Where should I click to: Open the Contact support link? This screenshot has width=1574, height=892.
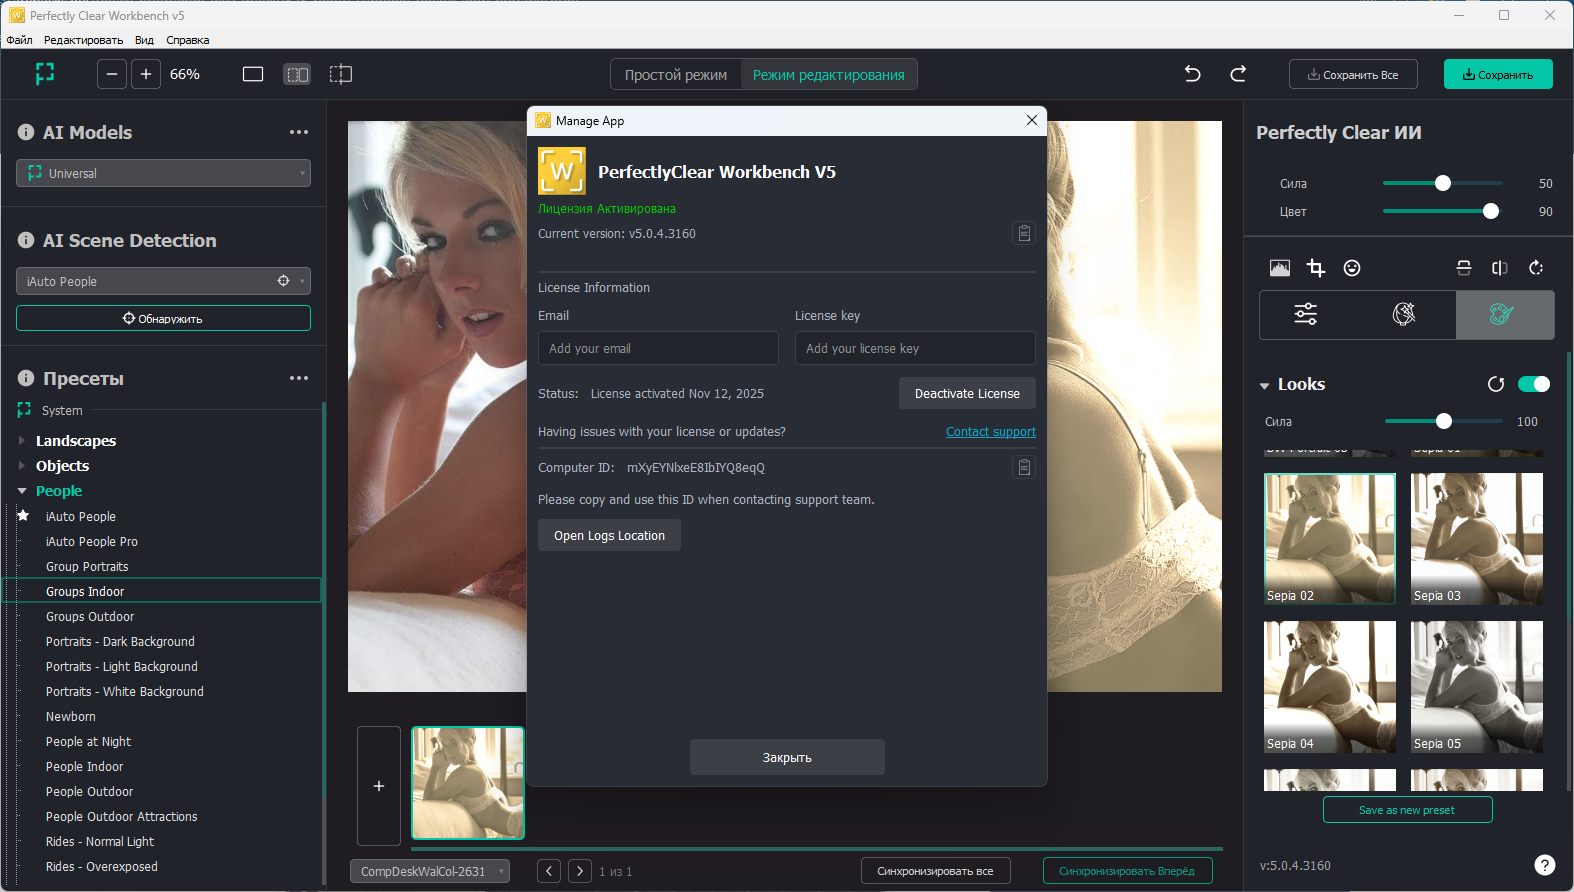(990, 432)
